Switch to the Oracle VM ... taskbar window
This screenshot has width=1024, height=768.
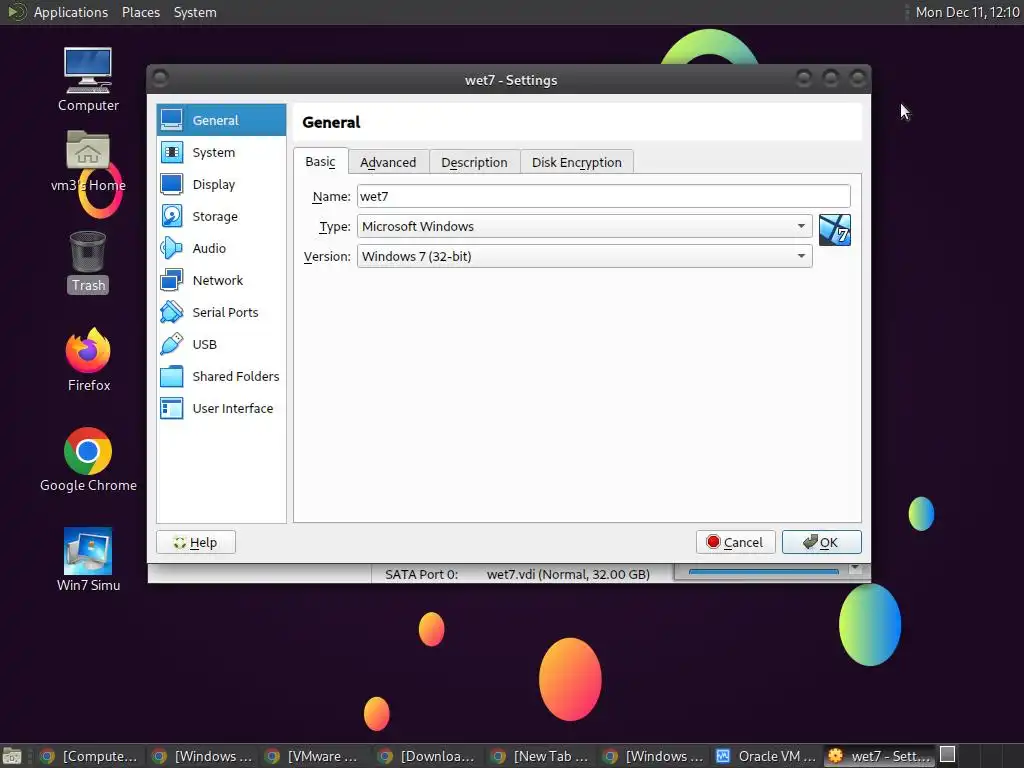point(765,756)
